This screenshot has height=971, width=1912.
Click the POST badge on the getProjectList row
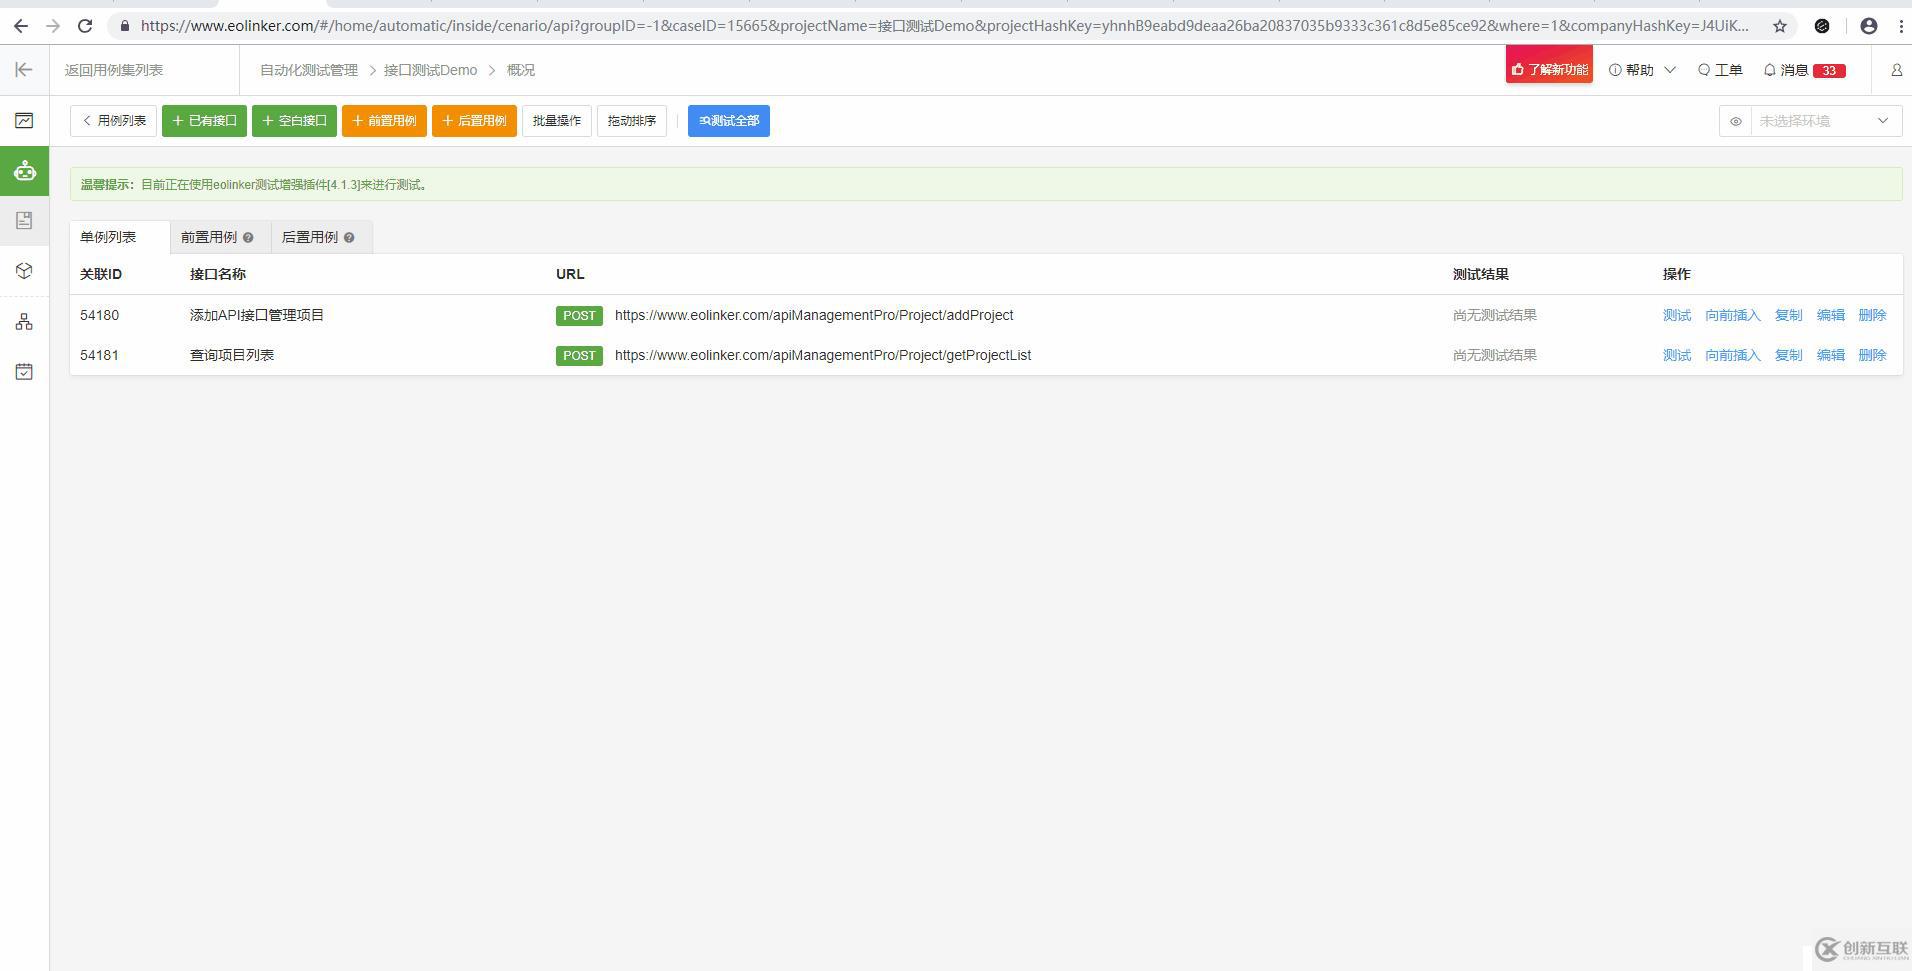click(x=579, y=356)
